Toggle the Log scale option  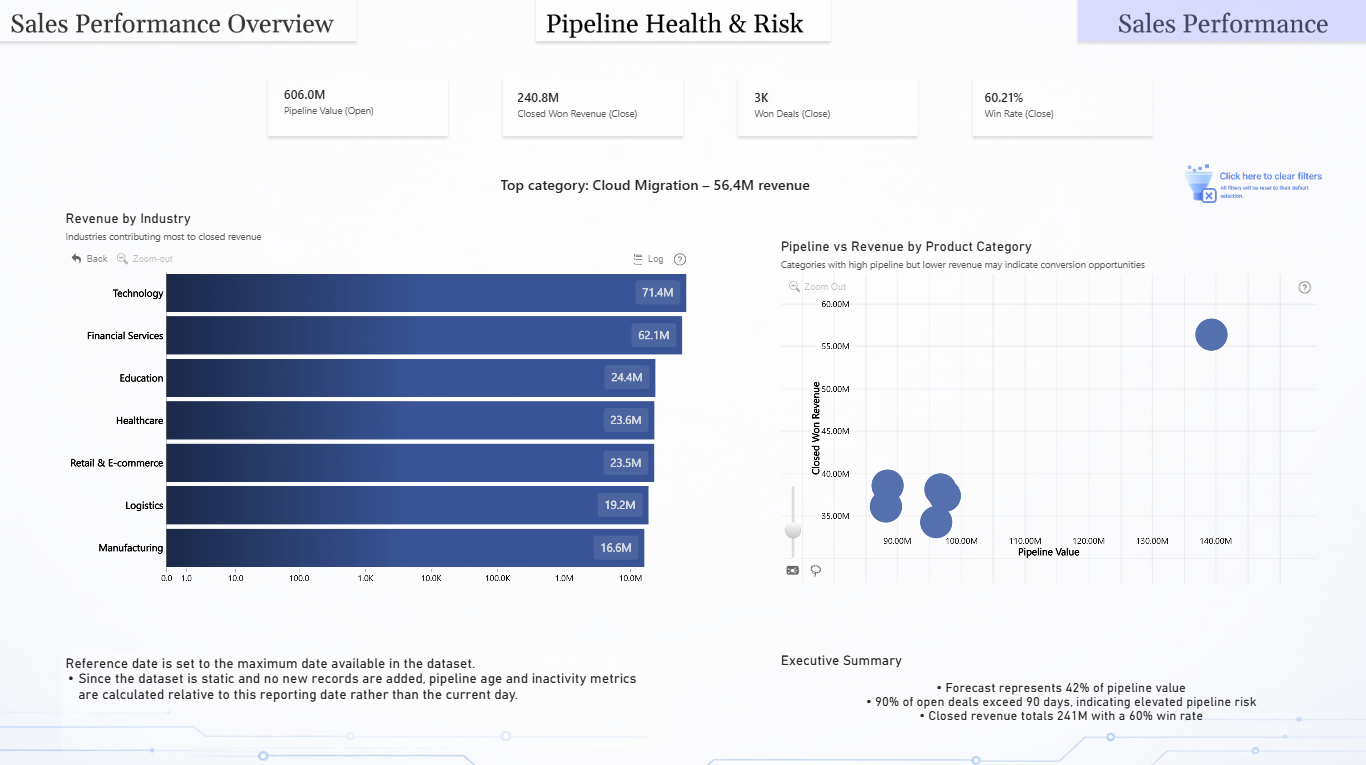pyautogui.click(x=648, y=259)
